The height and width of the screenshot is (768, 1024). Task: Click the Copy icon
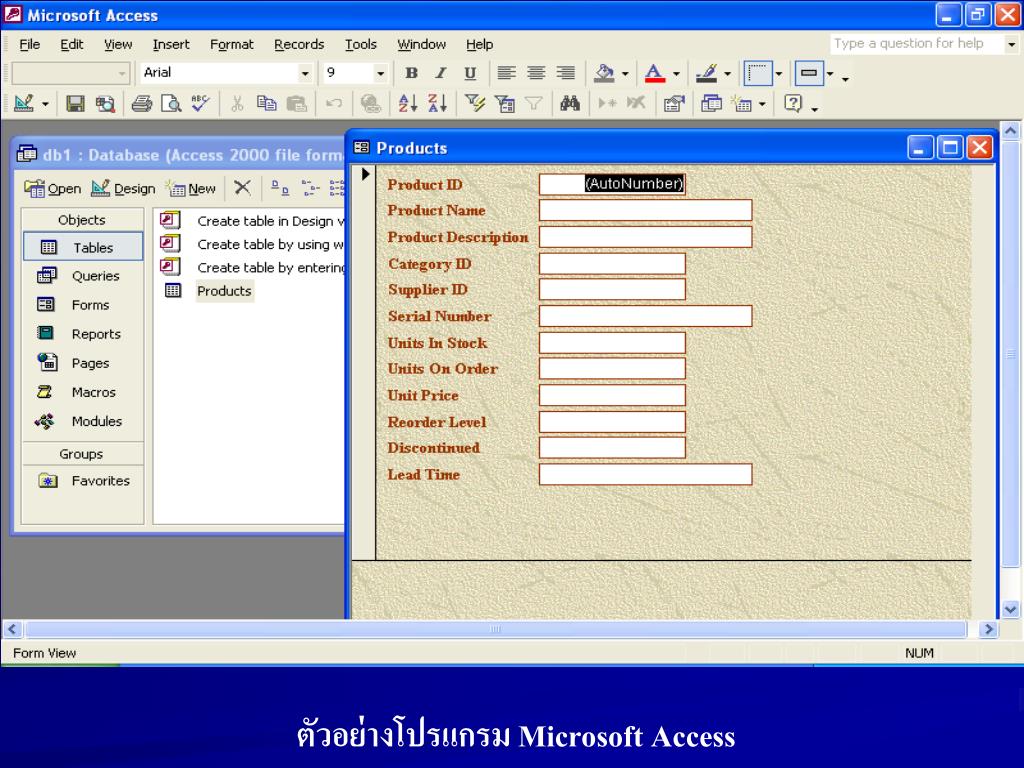[x=266, y=103]
